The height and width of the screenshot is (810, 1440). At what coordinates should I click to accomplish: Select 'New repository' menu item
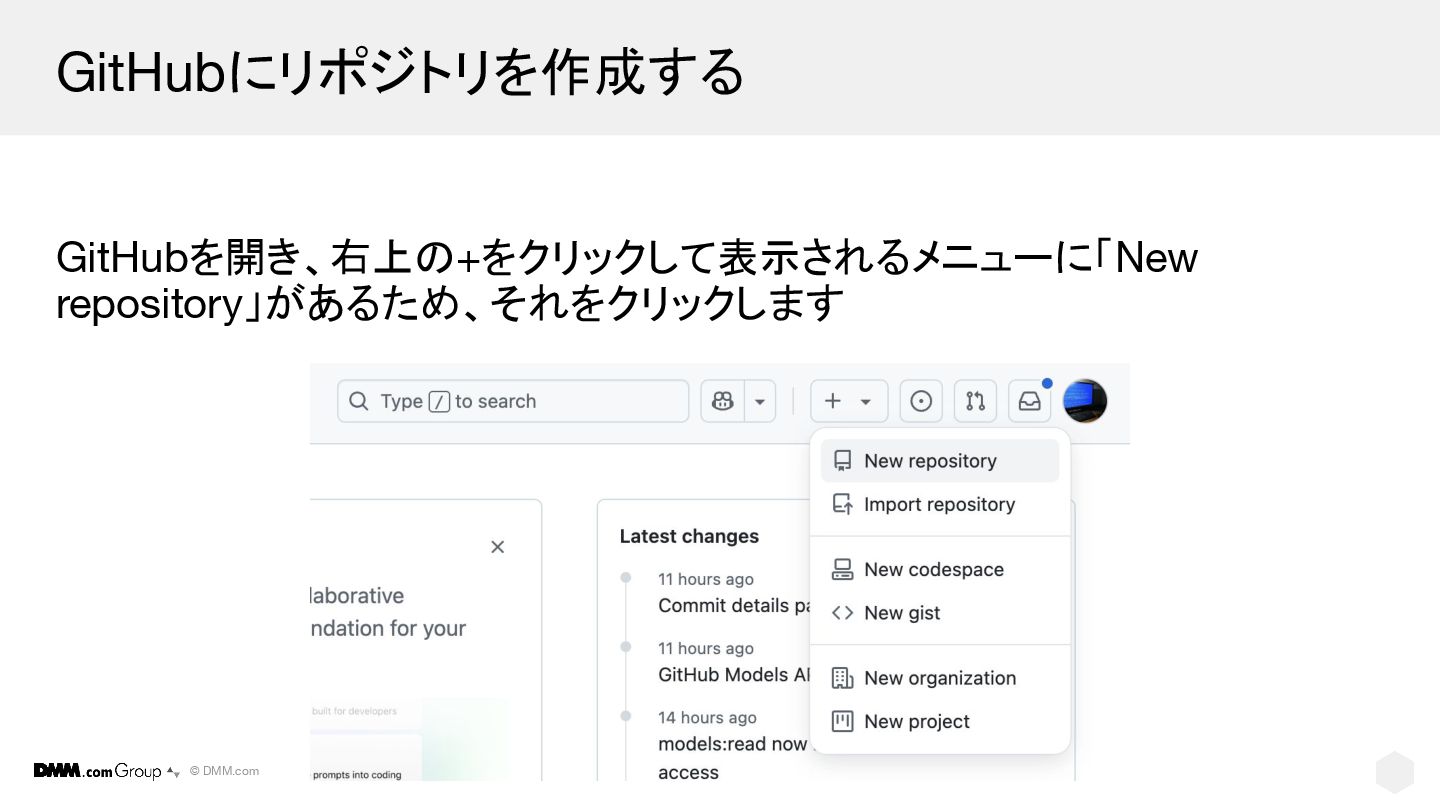(x=940, y=461)
